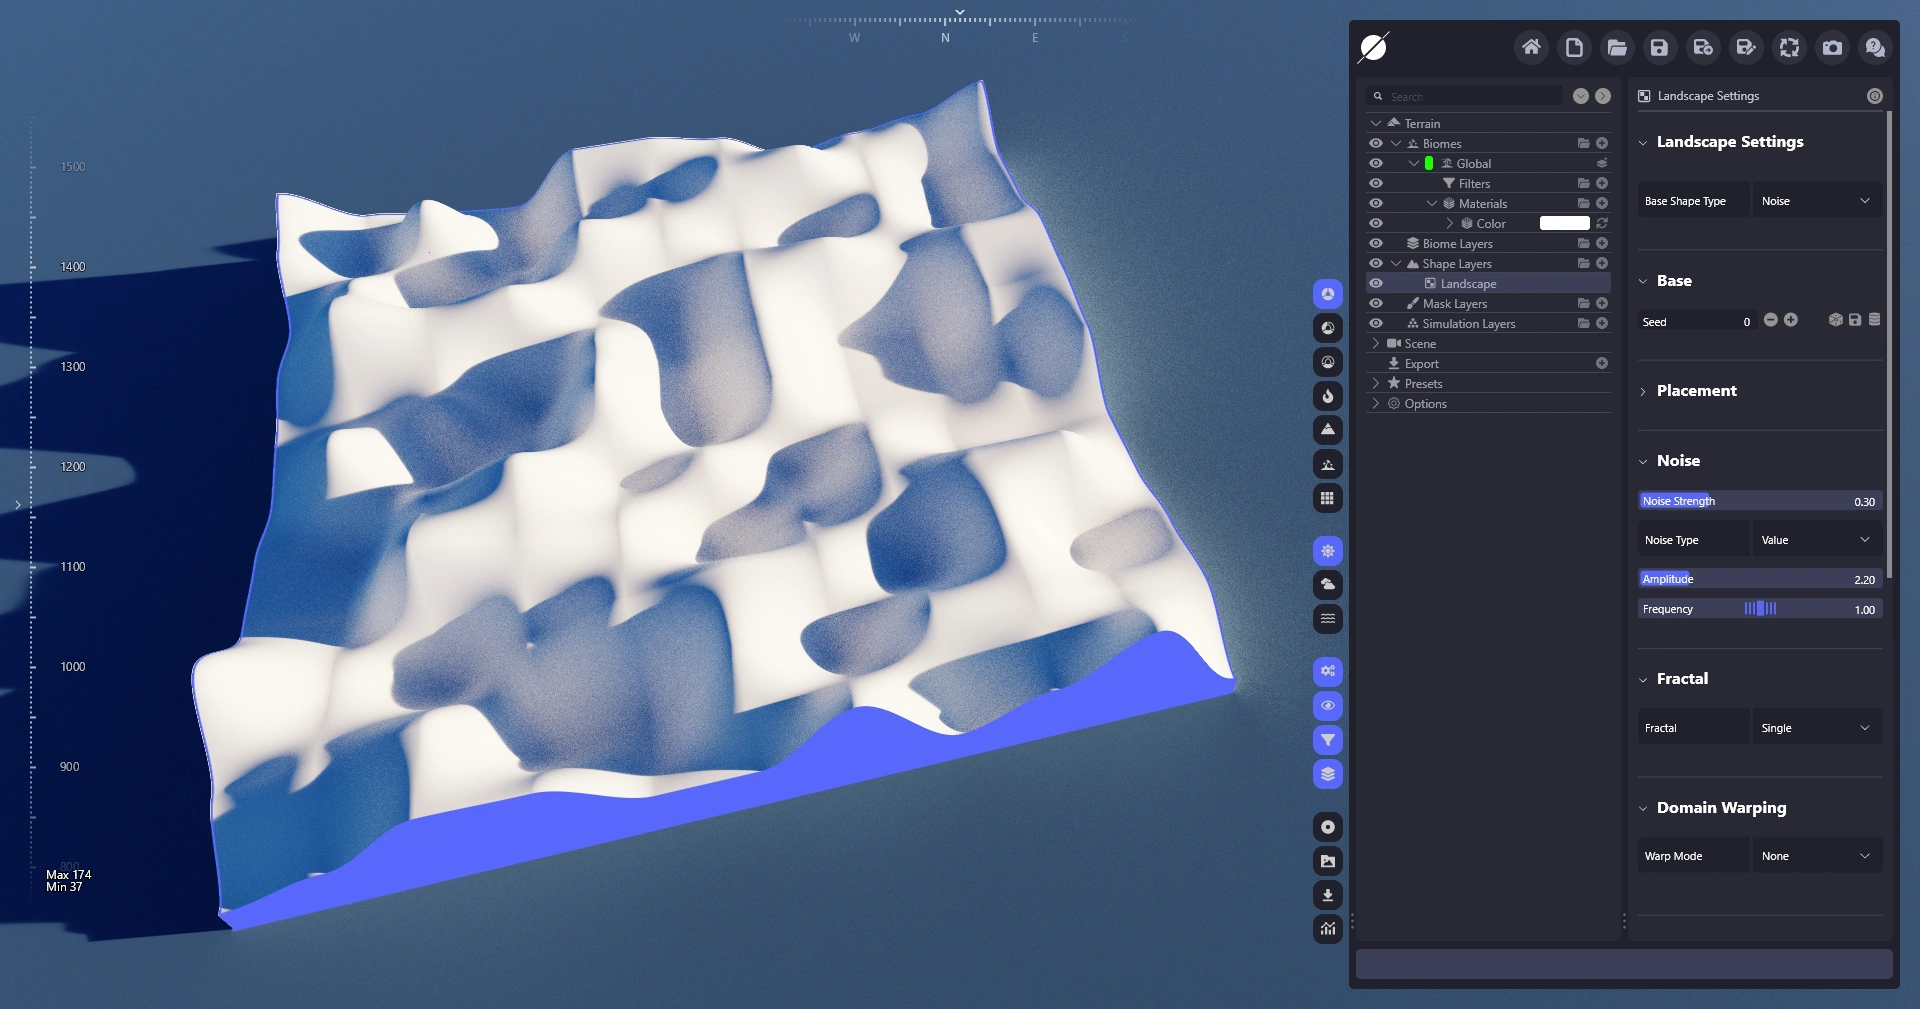Image resolution: width=1920 pixels, height=1009 pixels.
Task: Expand the Placement section
Action: [1696, 391]
